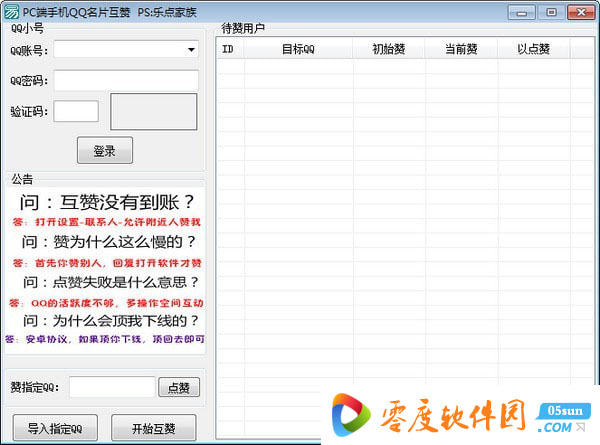Image resolution: width=600 pixels, height=445 pixels.
Task: Click the 当前赞 column header
Action: [x=460, y=49]
